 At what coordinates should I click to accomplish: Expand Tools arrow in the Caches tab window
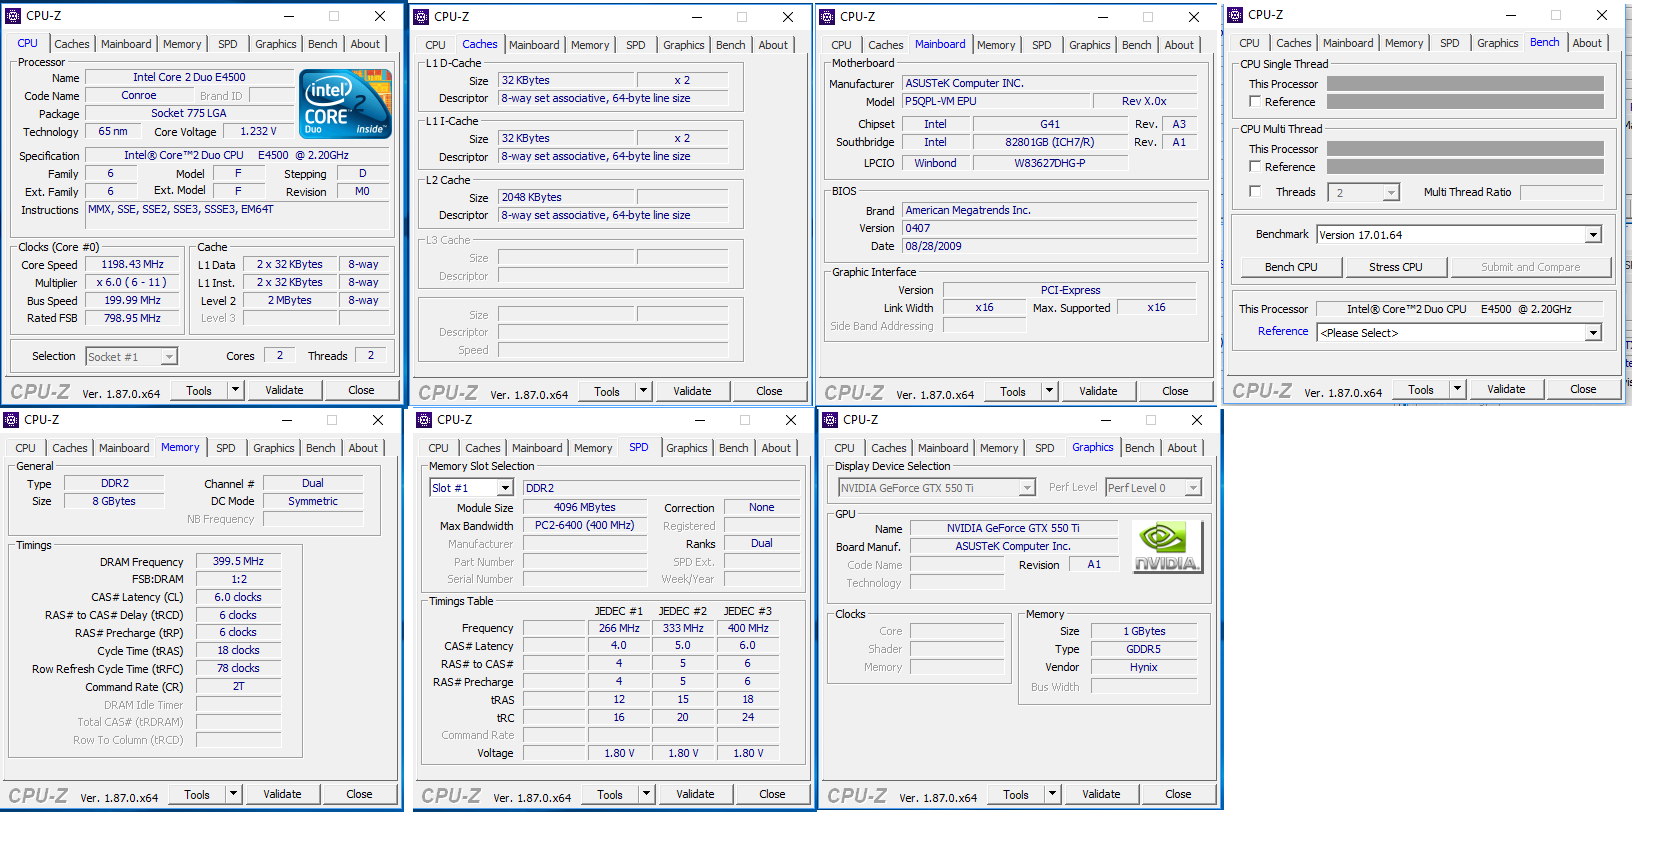pos(644,391)
